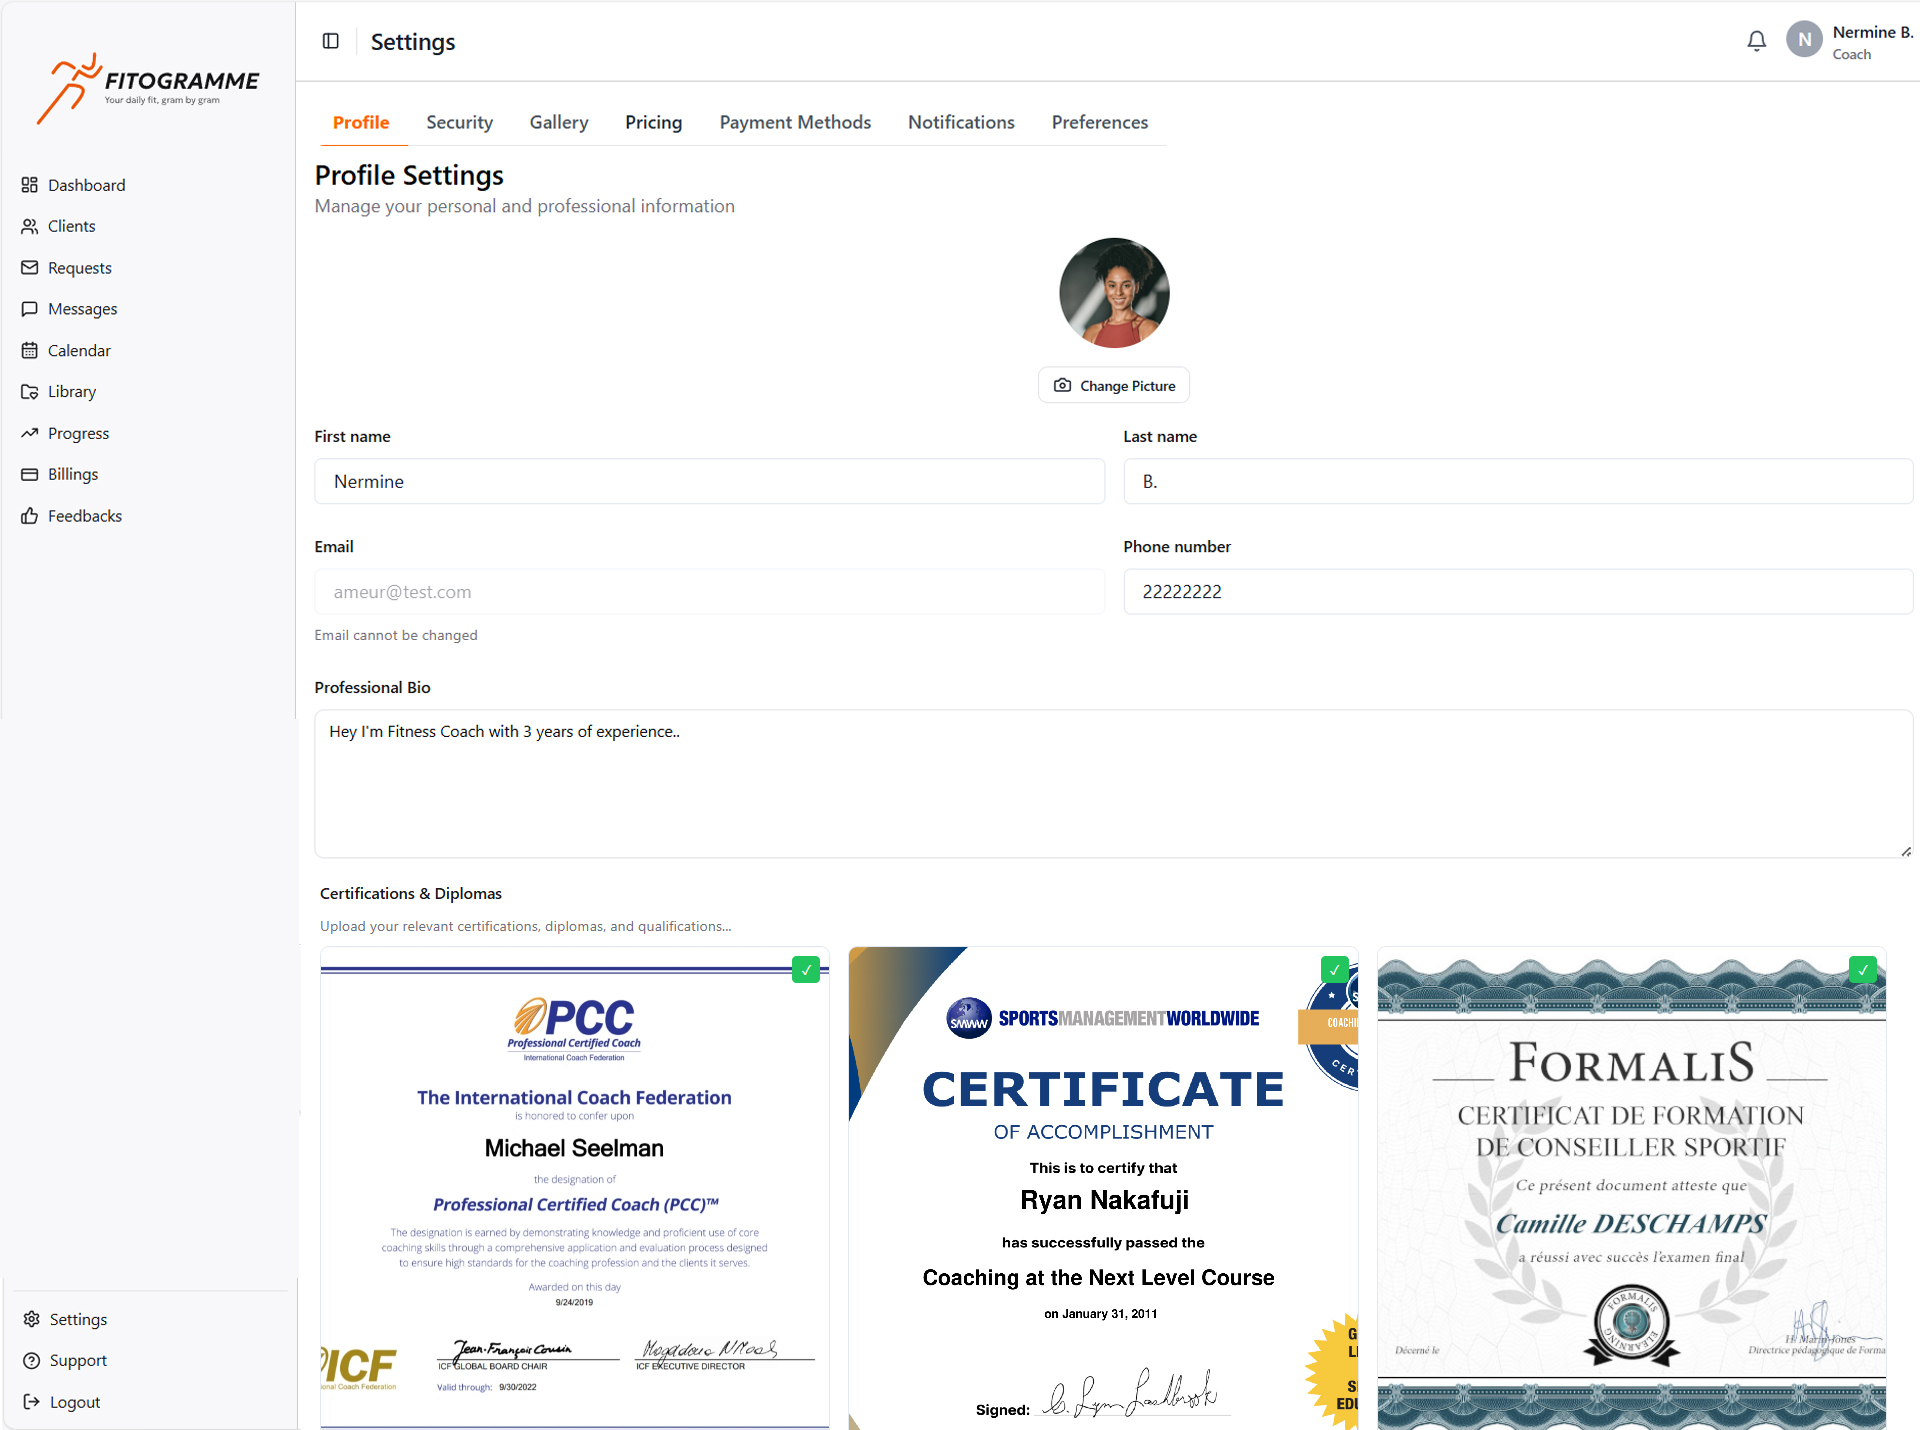
Task: Open the Calendar
Action: pyautogui.click(x=79, y=350)
